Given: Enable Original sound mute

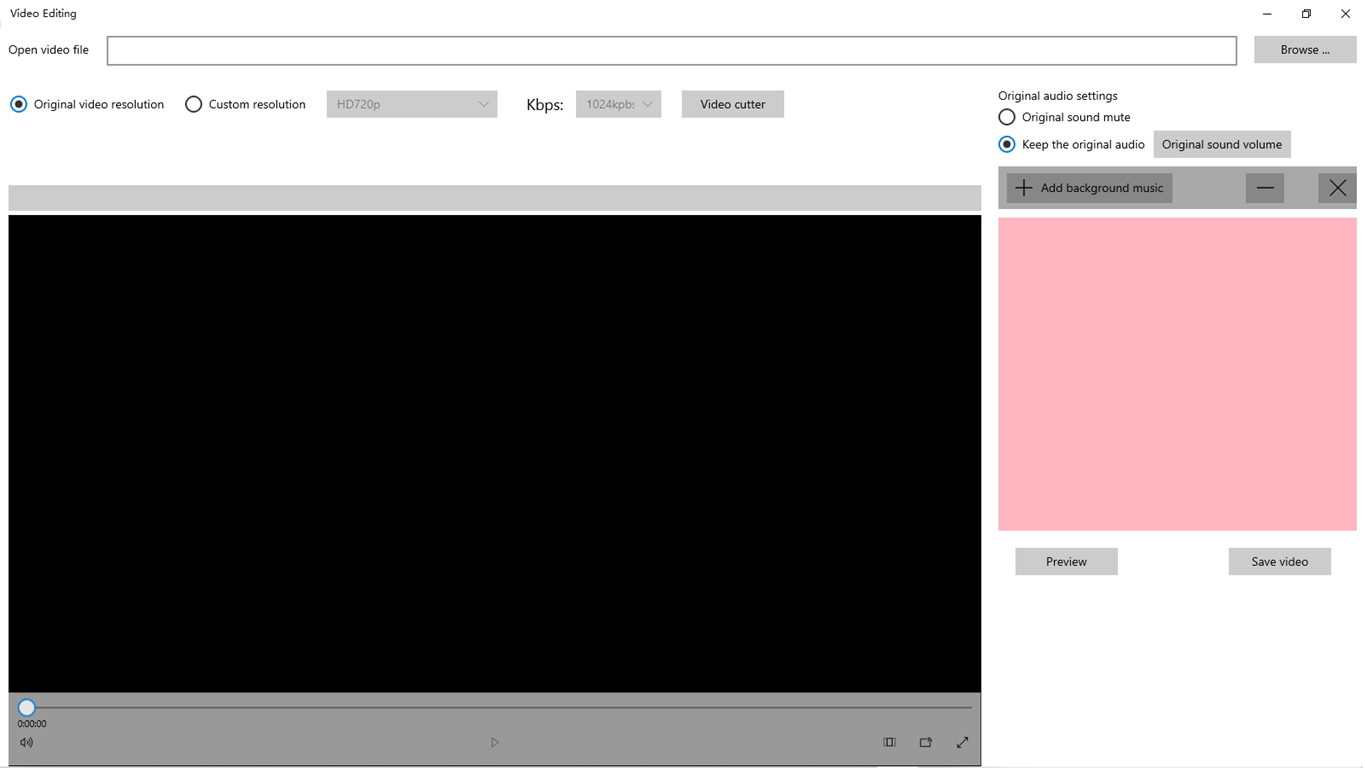Looking at the screenshot, I should [x=1006, y=116].
